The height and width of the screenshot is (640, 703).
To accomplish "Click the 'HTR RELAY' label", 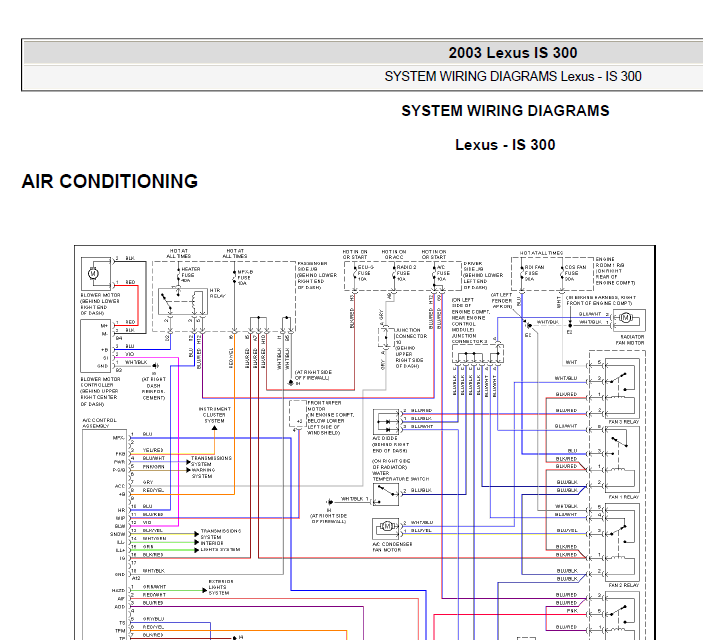I will 217,293.
